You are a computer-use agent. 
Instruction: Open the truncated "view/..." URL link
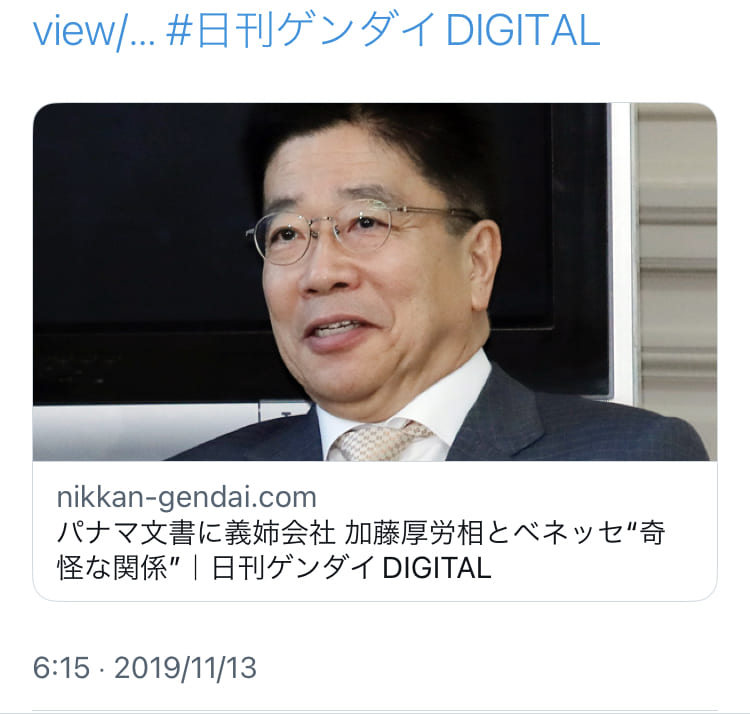[x=94, y=31]
